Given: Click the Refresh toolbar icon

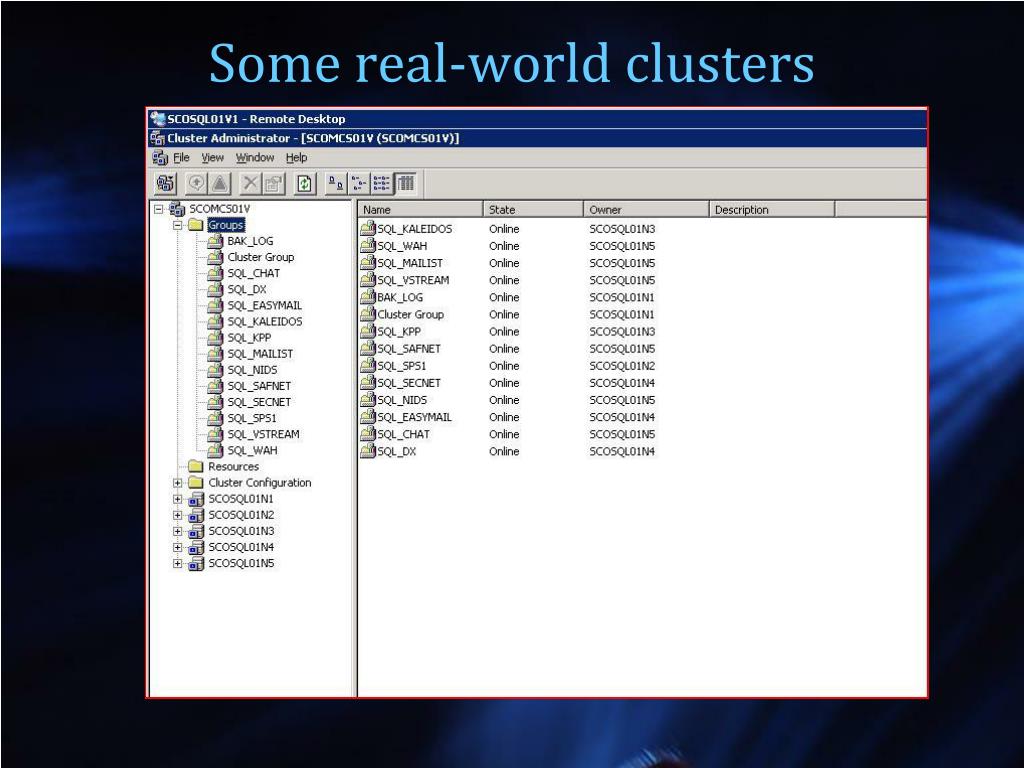Looking at the screenshot, I should (304, 184).
